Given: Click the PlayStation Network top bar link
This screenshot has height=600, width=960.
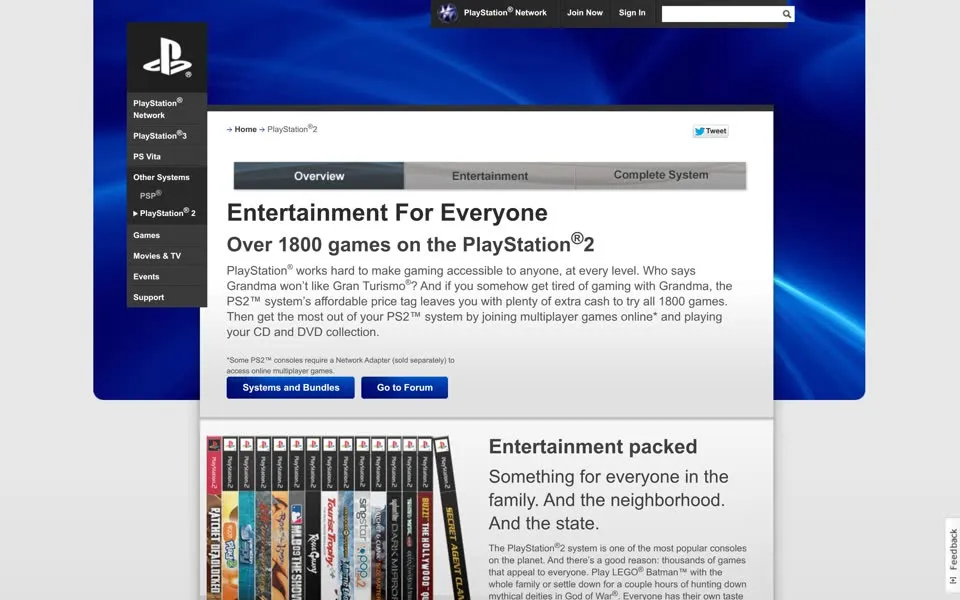Looking at the screenshot, I should pos(505,13).
